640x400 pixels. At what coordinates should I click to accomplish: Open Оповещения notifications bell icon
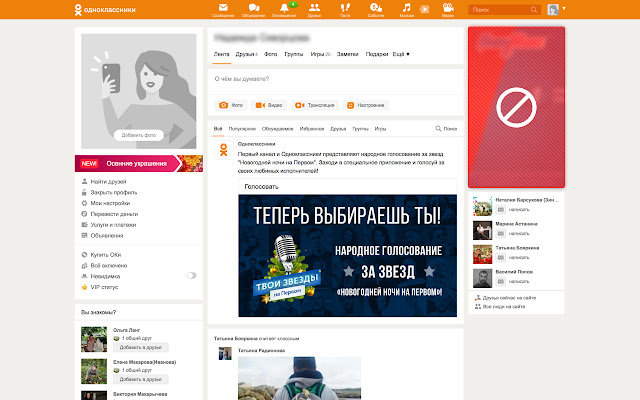coord(283,9)
